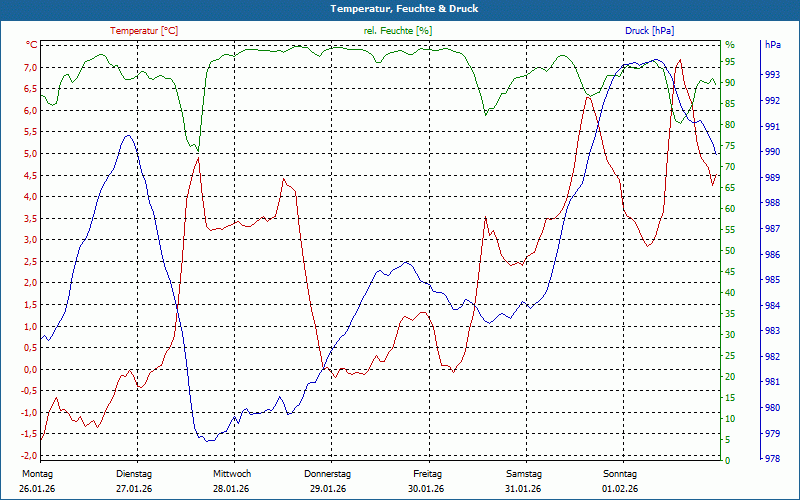The image size is (800, 500).
Task: Click the '984' pressure axis tick
Action: click(x=773, y=306)
